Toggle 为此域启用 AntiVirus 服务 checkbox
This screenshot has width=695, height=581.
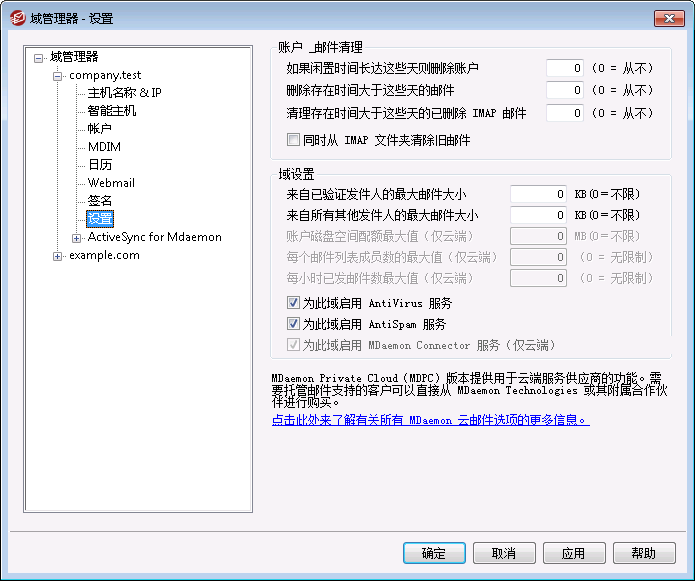(x=293, y=303)
